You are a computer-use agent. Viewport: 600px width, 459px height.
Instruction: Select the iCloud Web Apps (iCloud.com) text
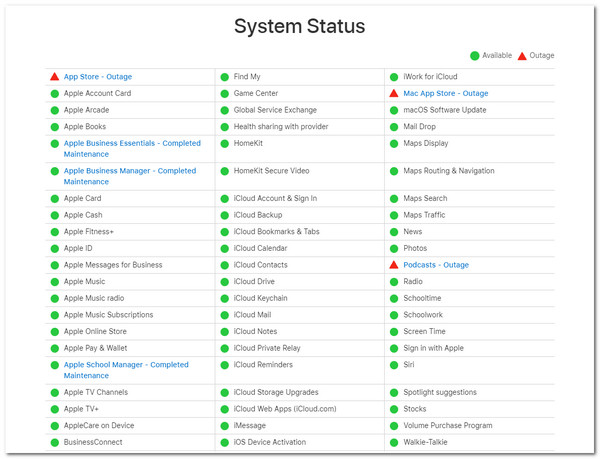(x=285, y=409)
